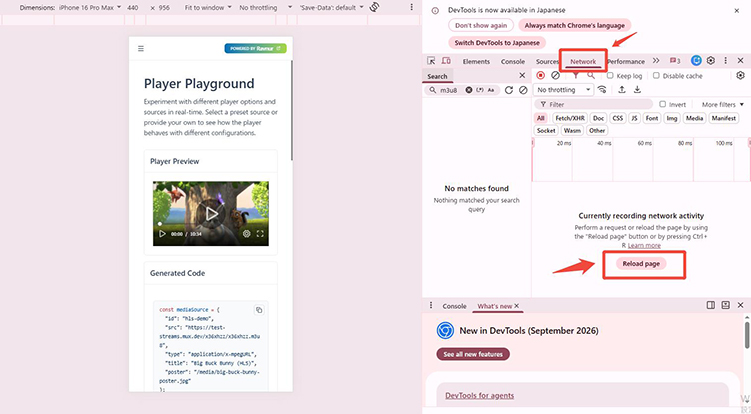Click the small play control in the player bar
This screenshot has width=751, height=414.
(x=162, y=234)
